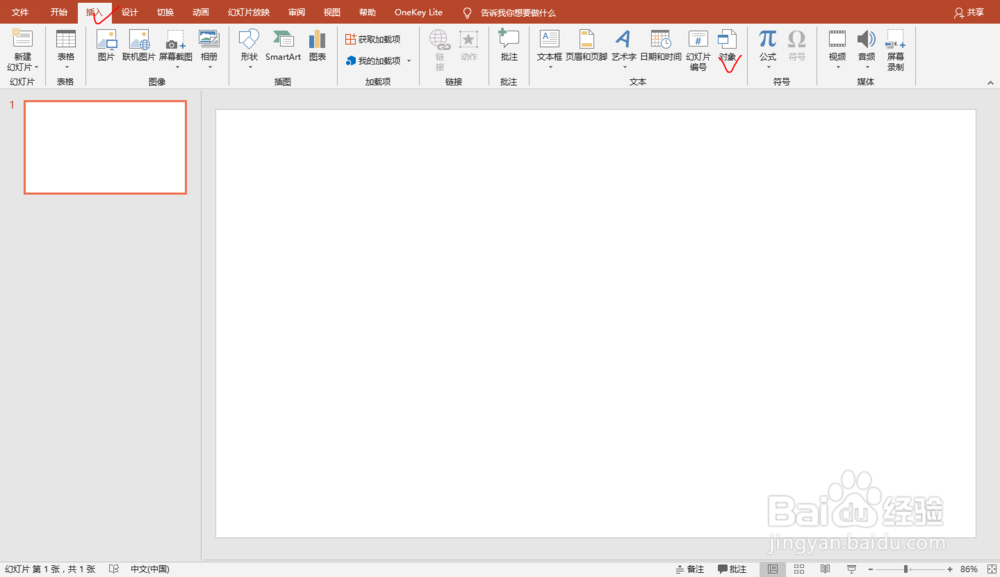Click the New Slide (新建幻灯片) icon
The image size is (1000, 577).
[22, 49]
